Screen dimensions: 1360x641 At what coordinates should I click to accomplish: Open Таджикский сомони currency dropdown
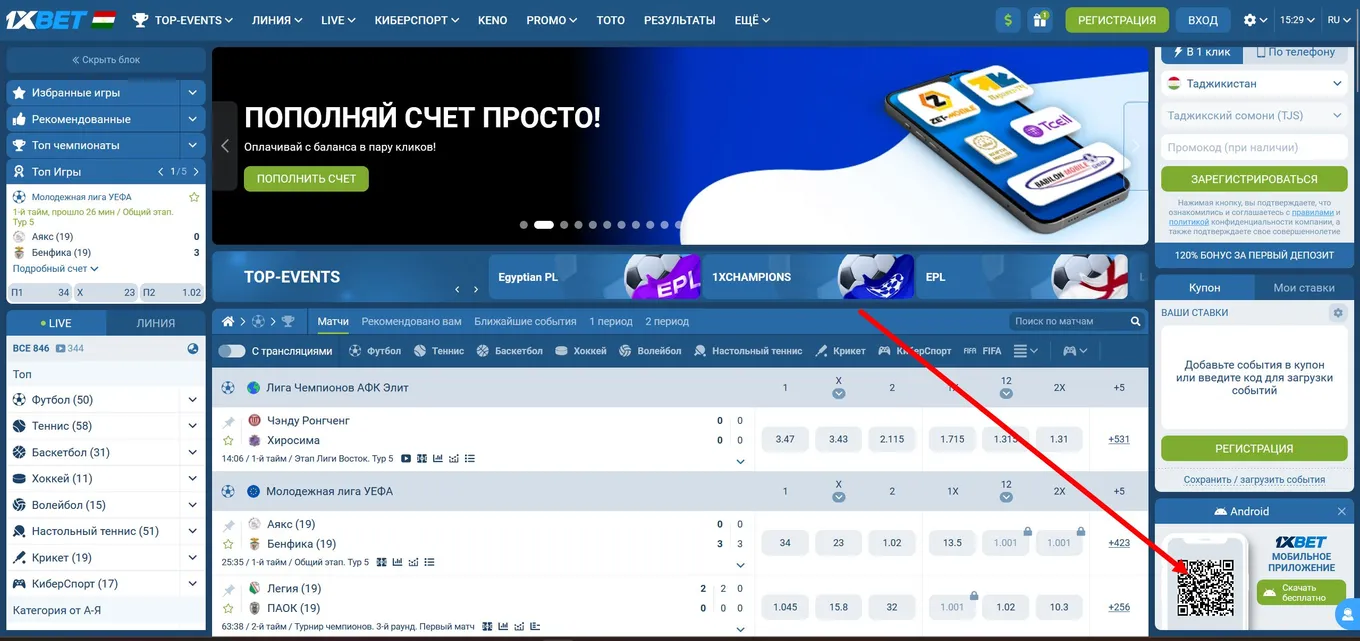point(1254,116)
